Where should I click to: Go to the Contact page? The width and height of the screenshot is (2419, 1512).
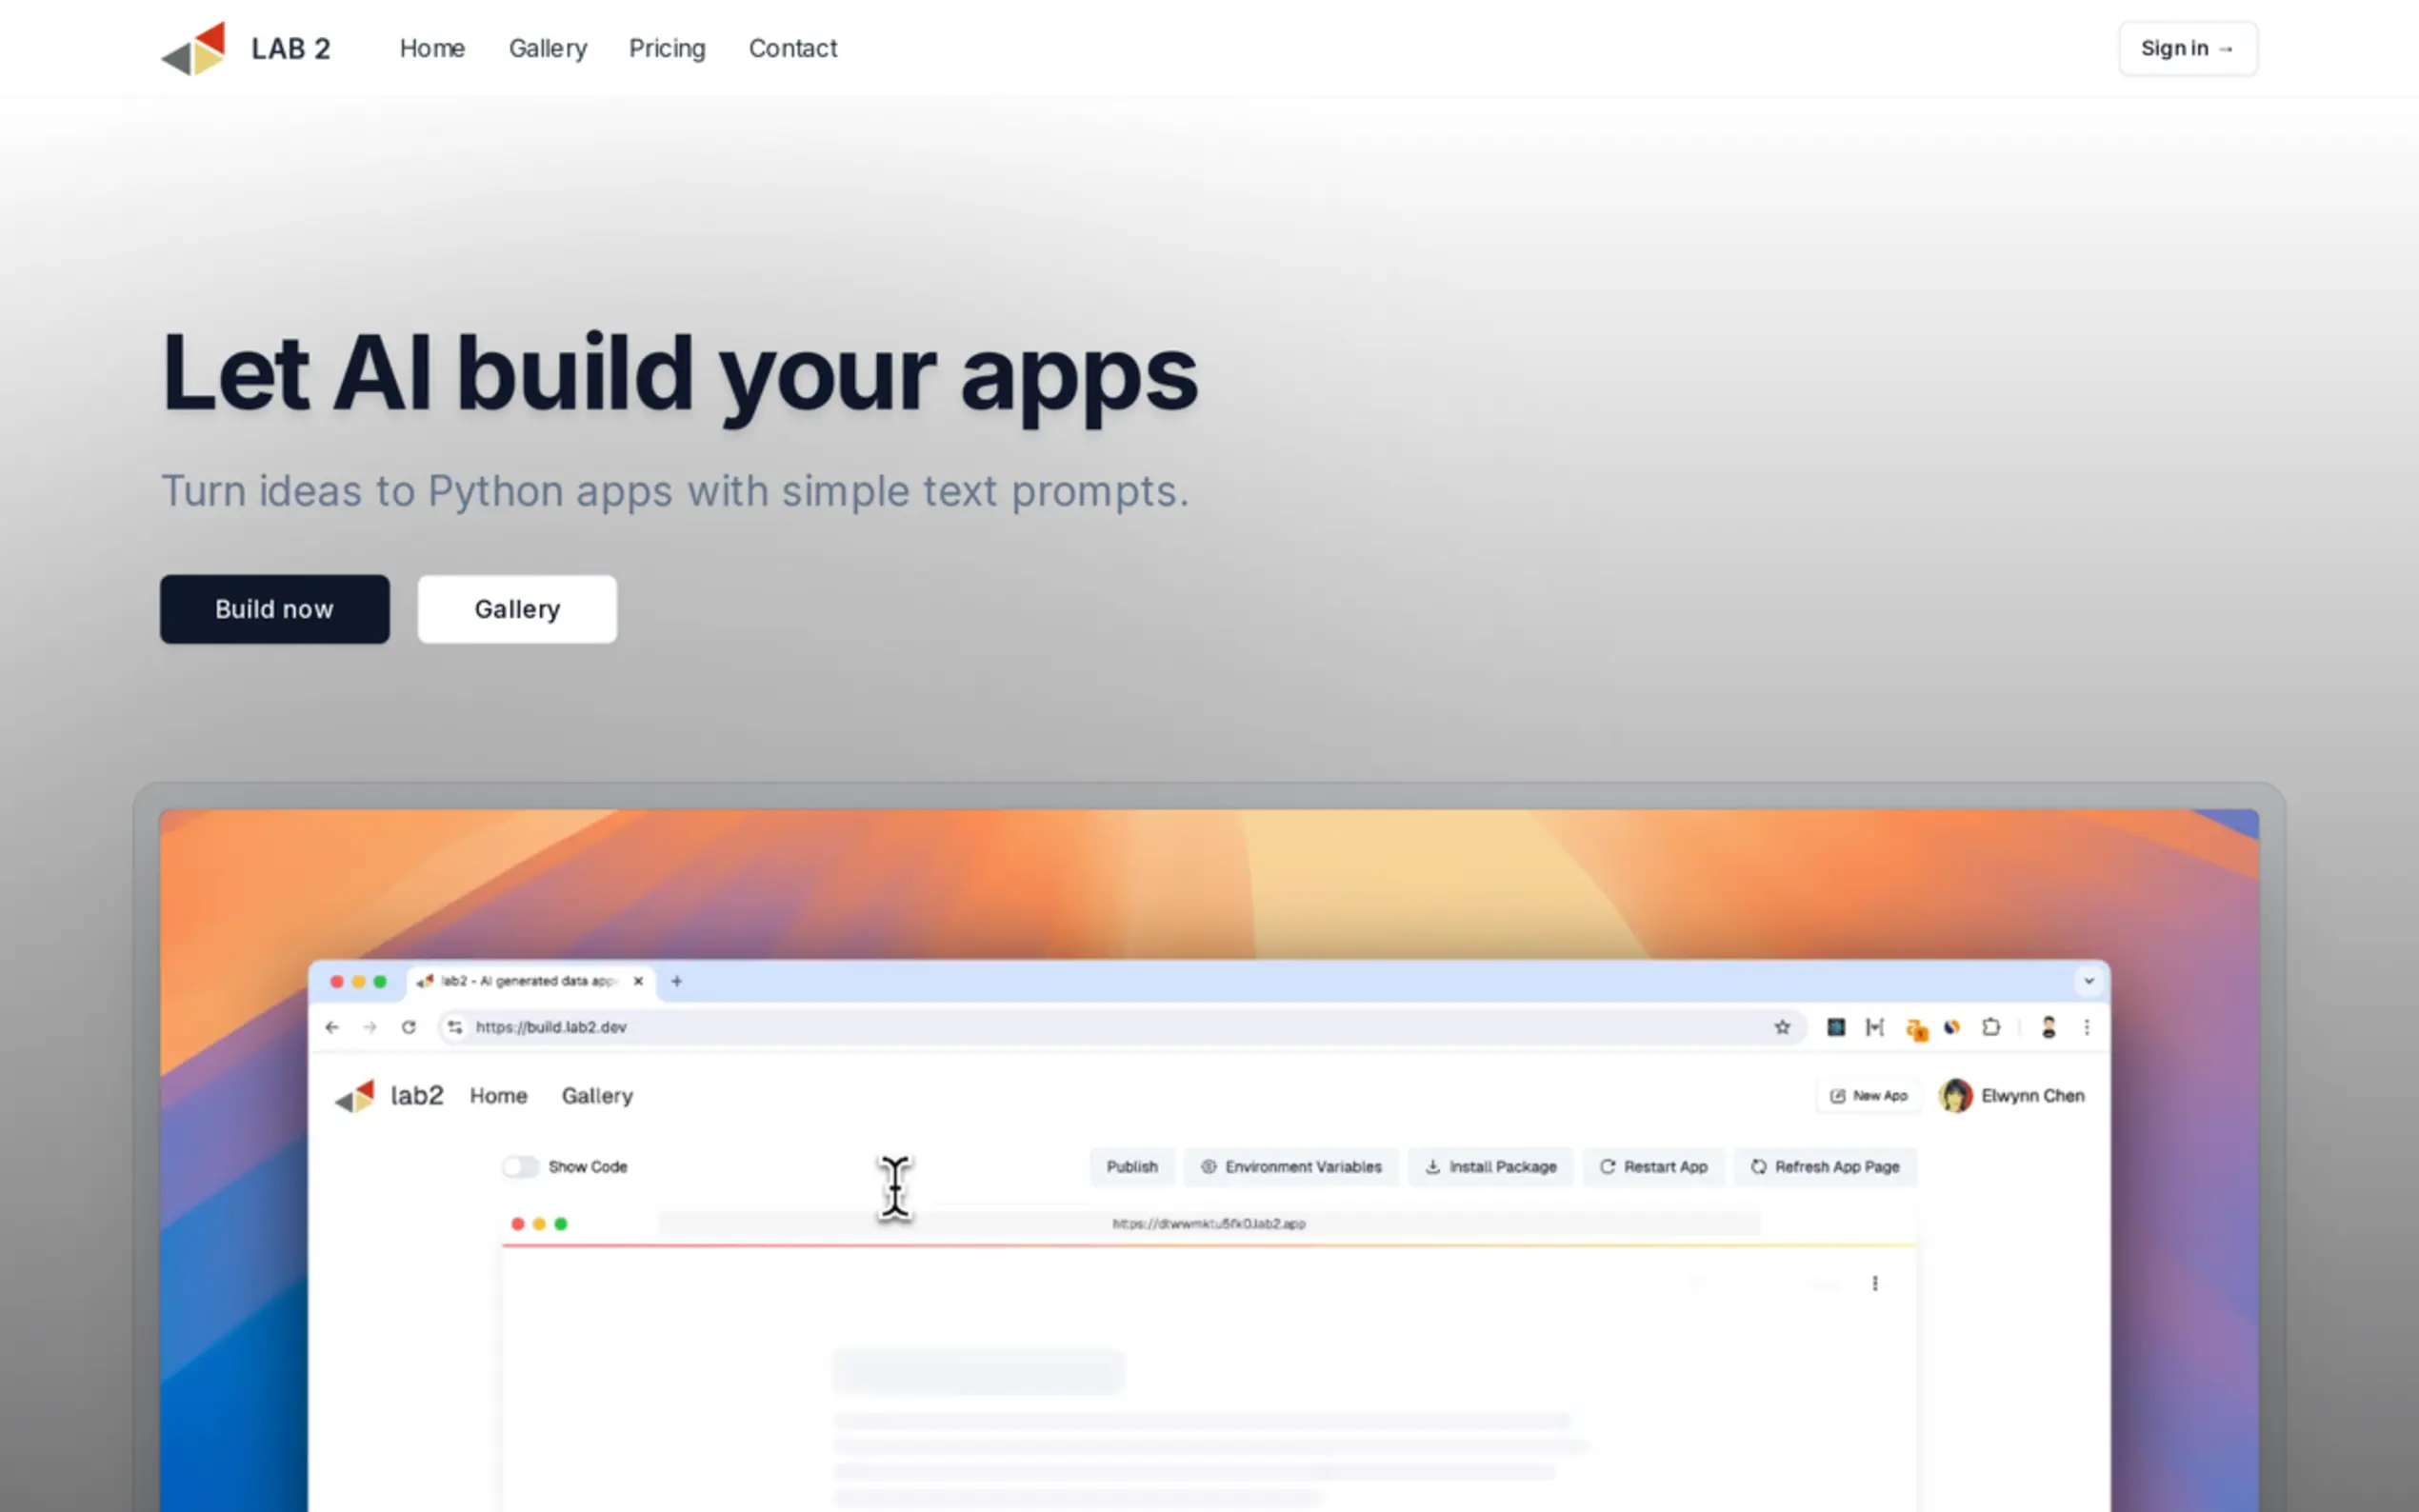pyautogui.click(x=792, y=48)
